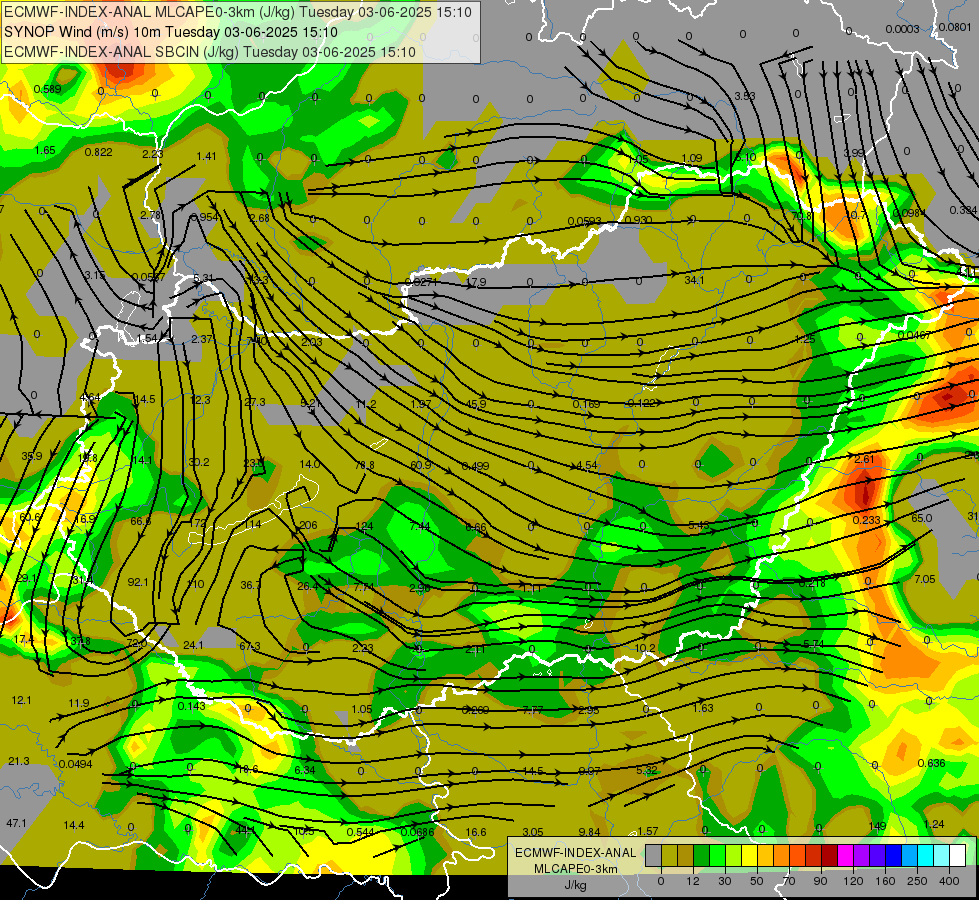The image size is (979, 900).
Task: Click the map value 7.05
Action: coord(925,579)
